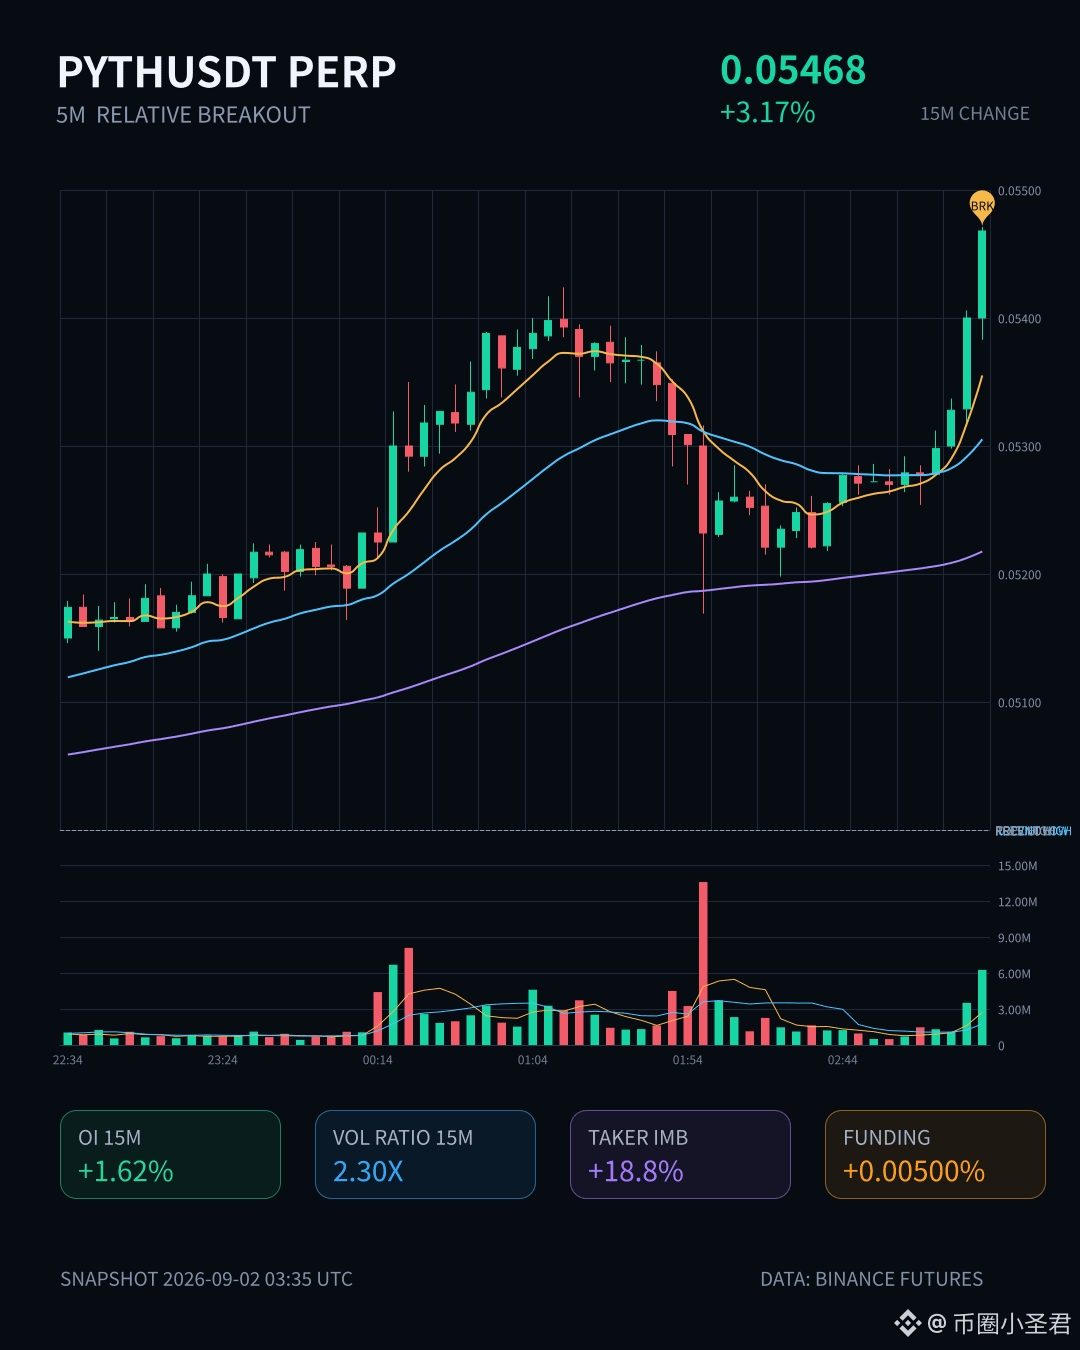Click the Binance logo in the watermark
Image resolution: width=1080 pixels, height=1350 pixels.
[907, 1324]
